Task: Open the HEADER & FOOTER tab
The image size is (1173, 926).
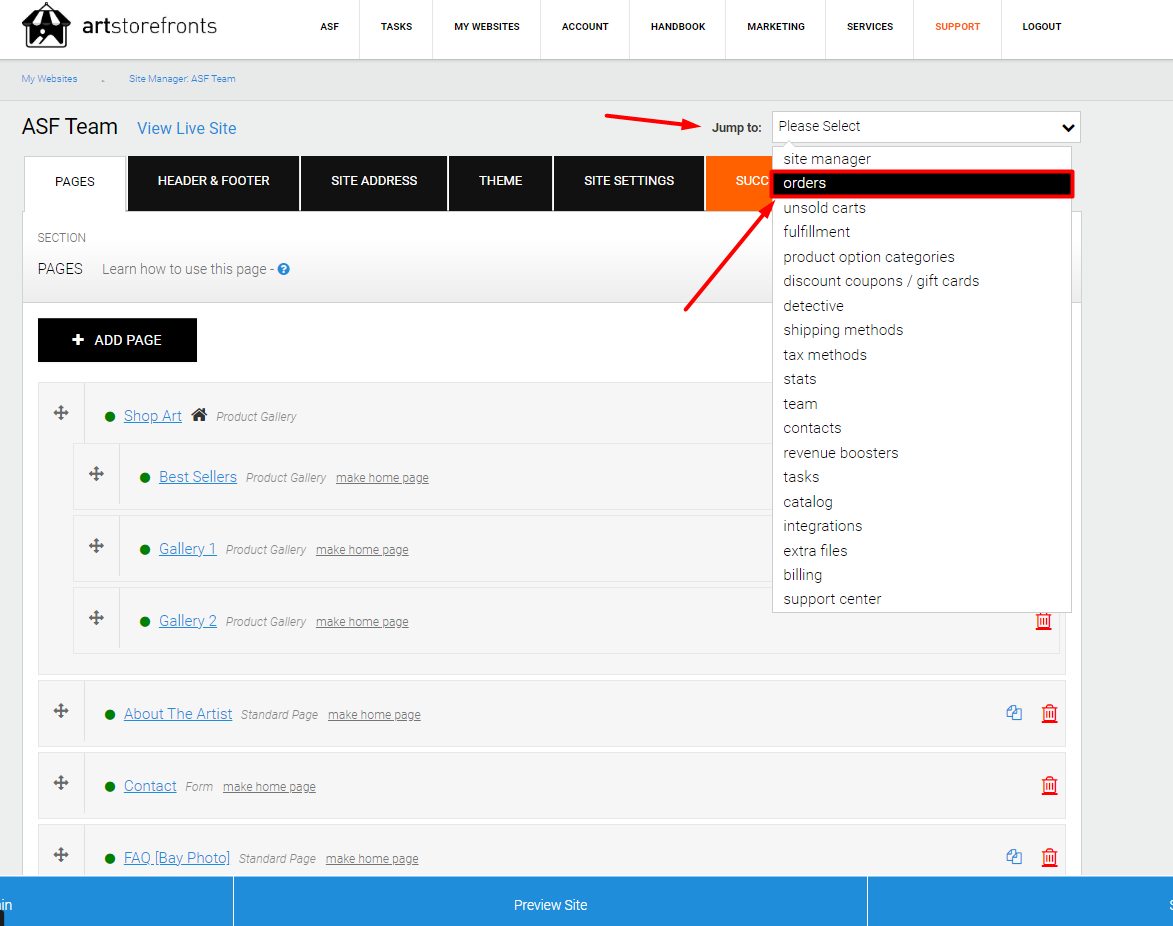Action: pyautogui.click(x=213, y=182)
